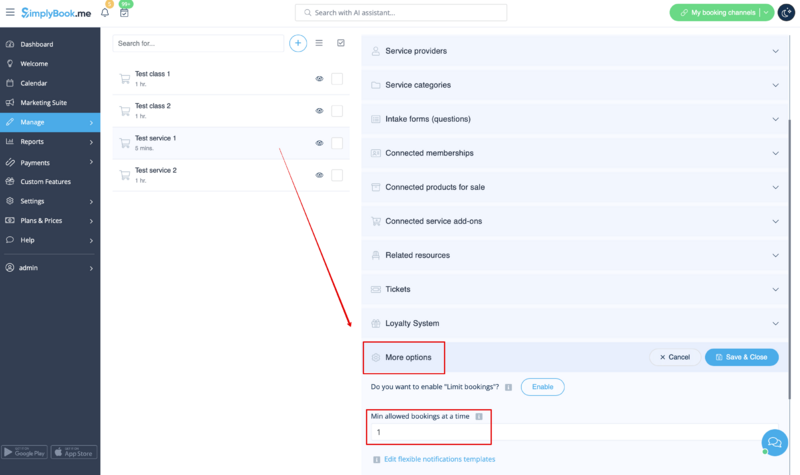Click info icon next to Limit bookings question
Viewport: 800px width, 475px height.
508,387
